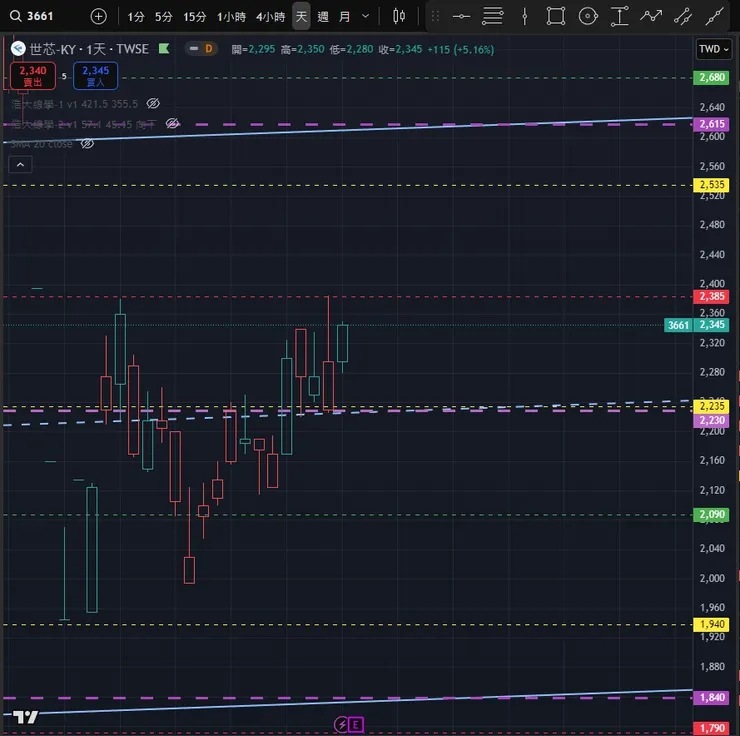Image resolution: width=740 pixels, height=736 pixels.
Task: Toggle visibility of 浩大線學-1 indicator
Action: click(153, 103)
